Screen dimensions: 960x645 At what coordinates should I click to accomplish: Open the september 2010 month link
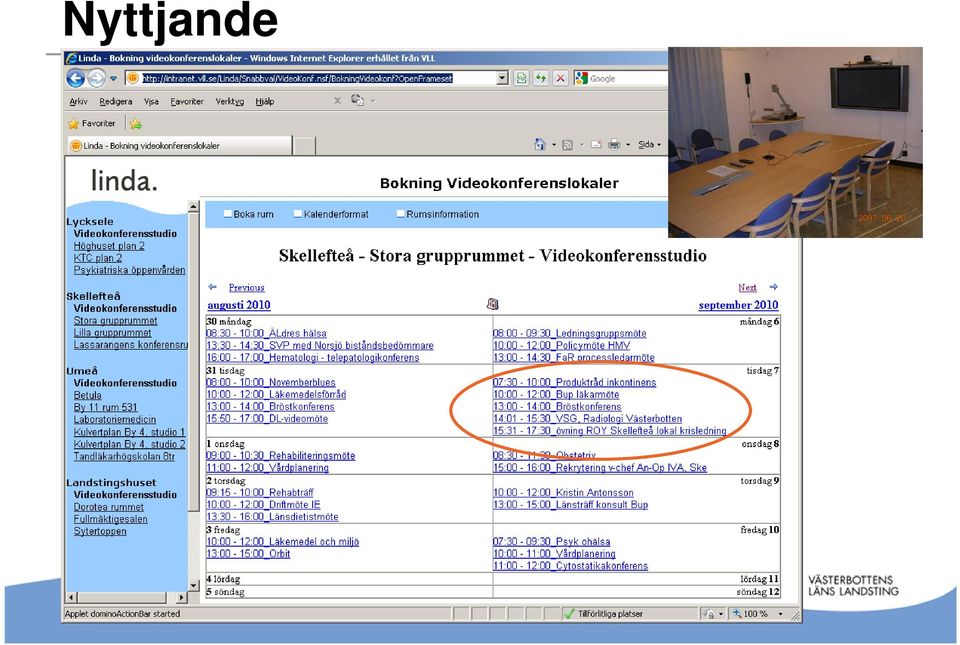point(738,305)
